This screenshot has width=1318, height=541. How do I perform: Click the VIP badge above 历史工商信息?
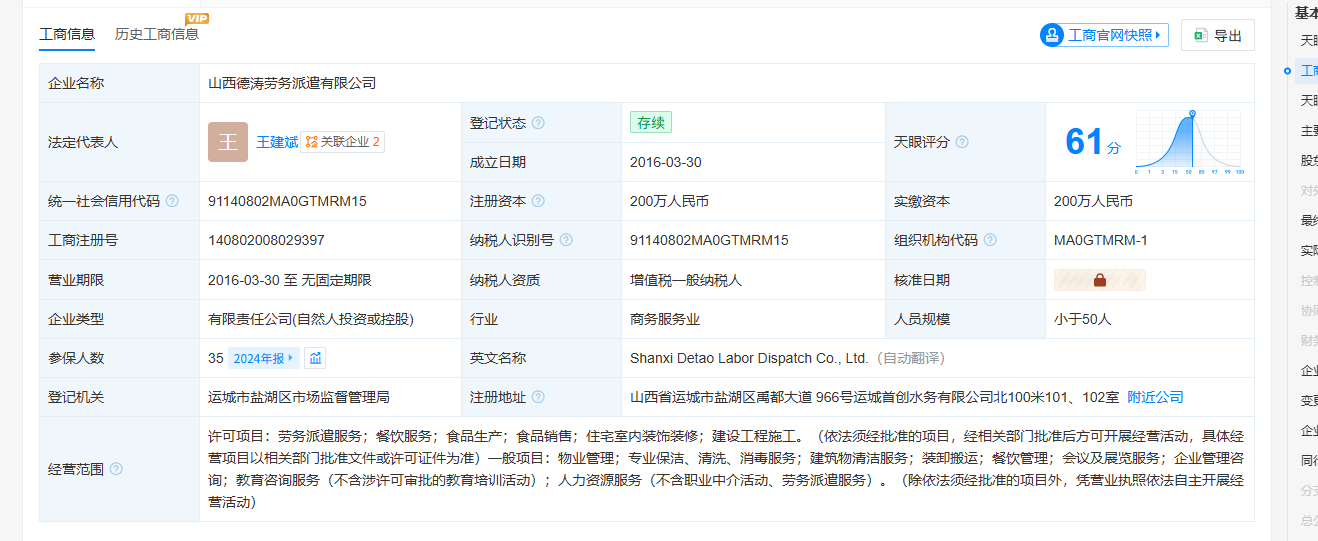click(x=197, y=19)
